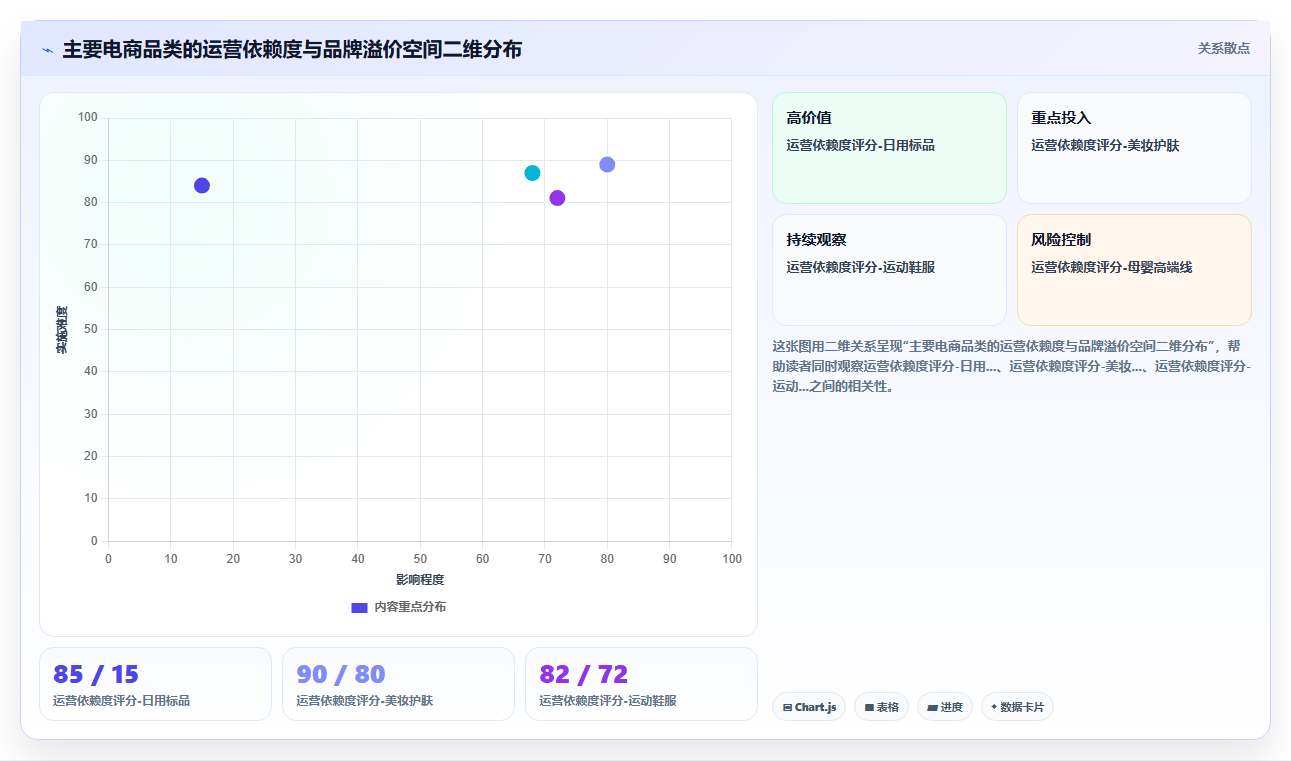The image size is (1291, 761).
Task: Click the x-axis tick label 50
Action: tap(420, 559)
